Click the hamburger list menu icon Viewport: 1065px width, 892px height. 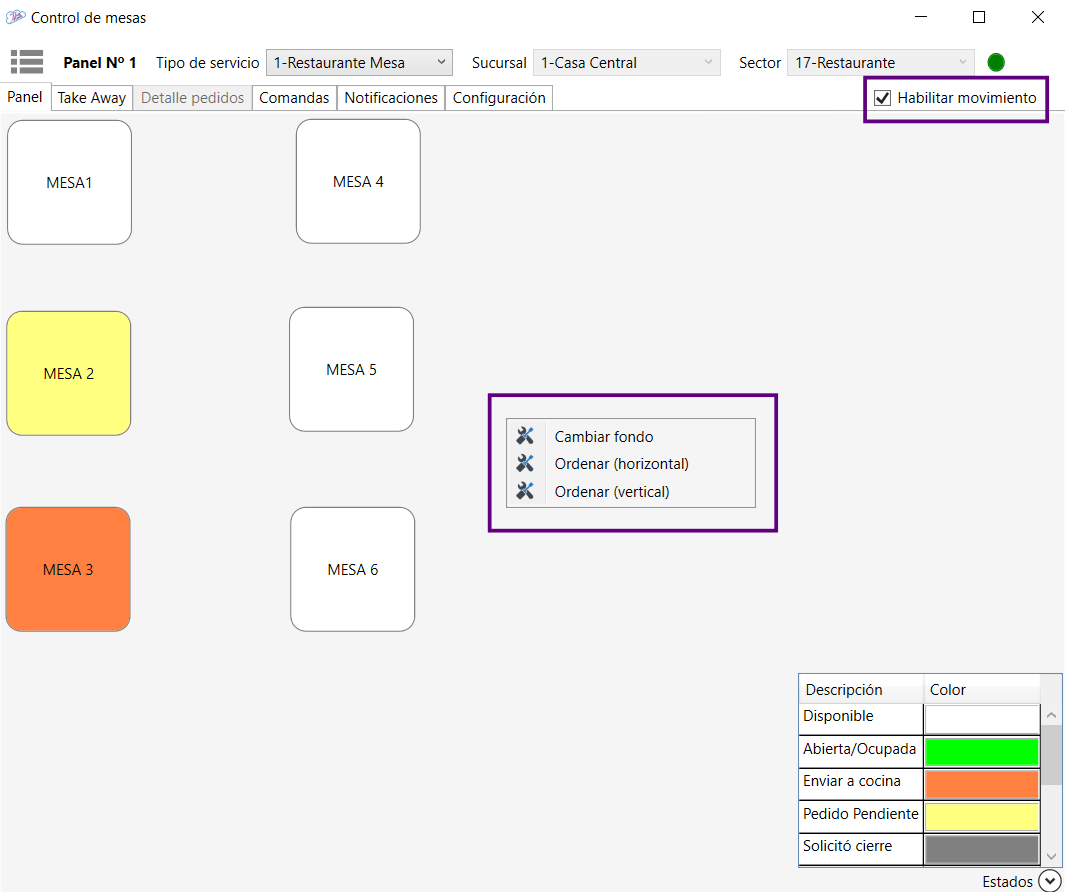pyautogui.click(x=27, y=62)
